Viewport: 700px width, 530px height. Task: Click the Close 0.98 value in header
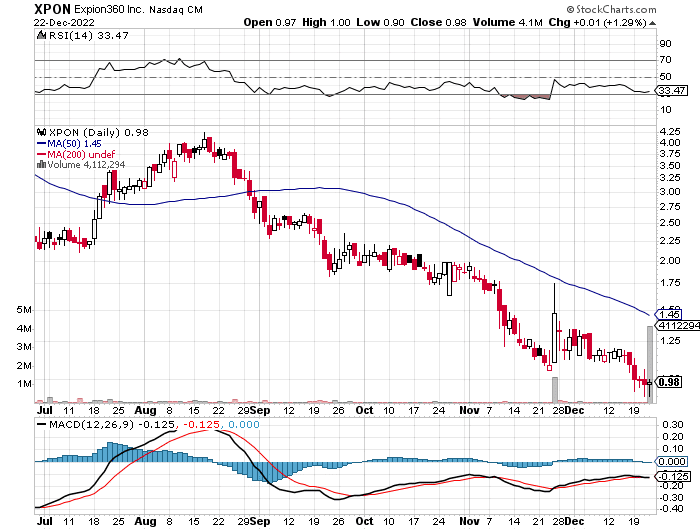tap(438, 22)
